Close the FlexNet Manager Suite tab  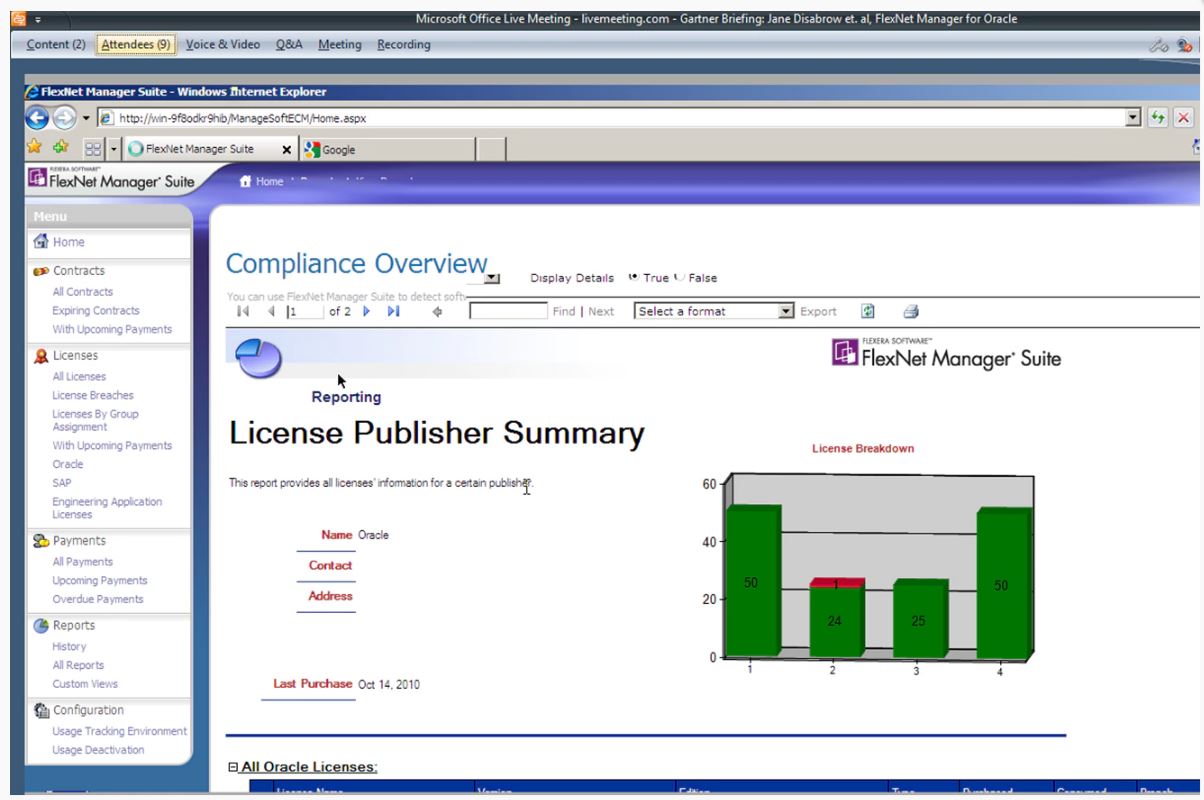(287, 150)
